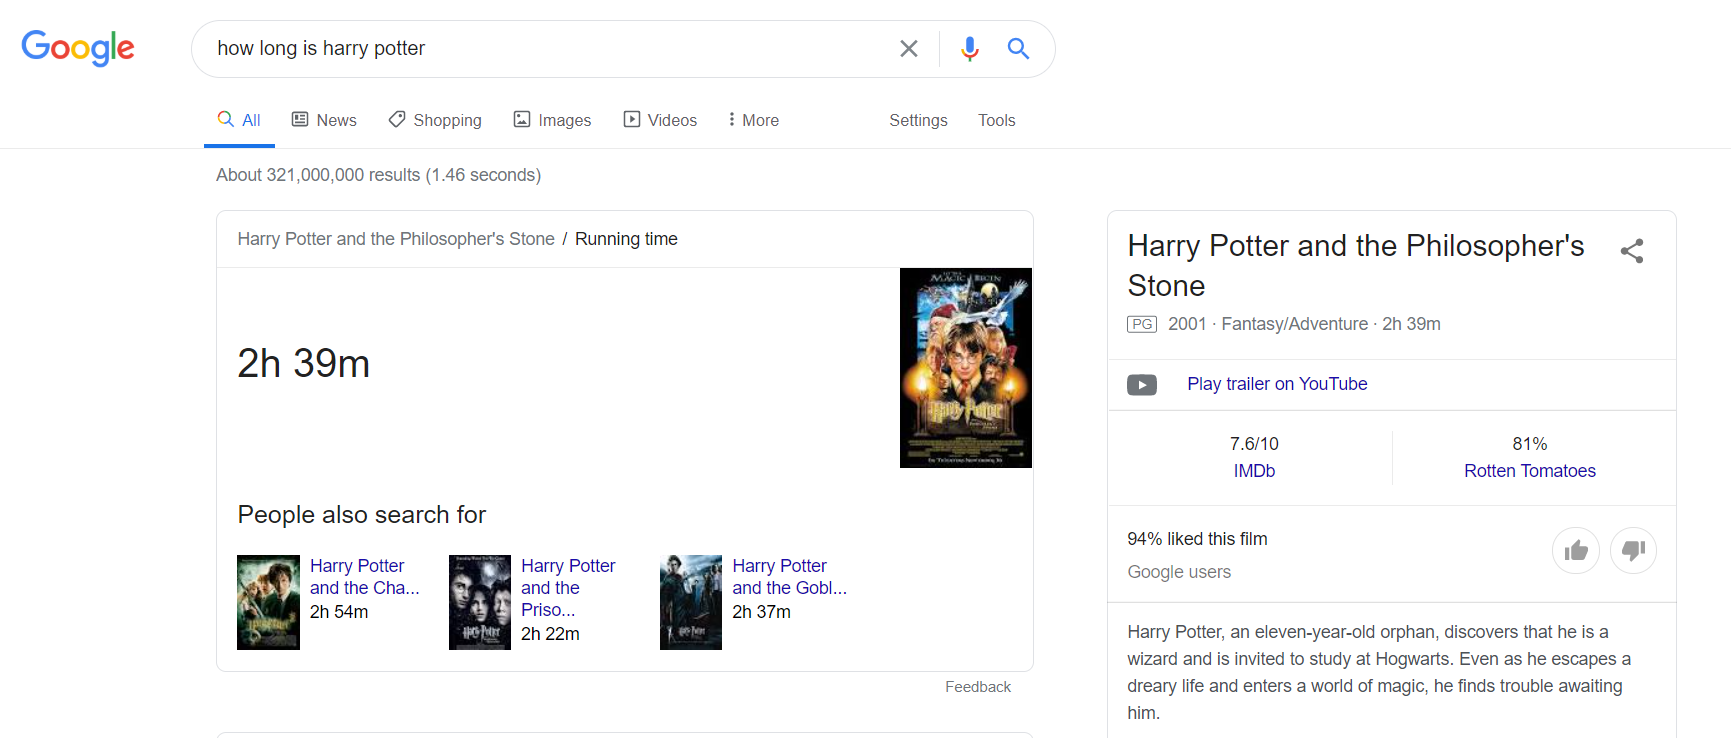Image resolution: width=1731 pixels, height=738 pixels.
Task: Click the YouTube play icon
Action: [1142, 385]
